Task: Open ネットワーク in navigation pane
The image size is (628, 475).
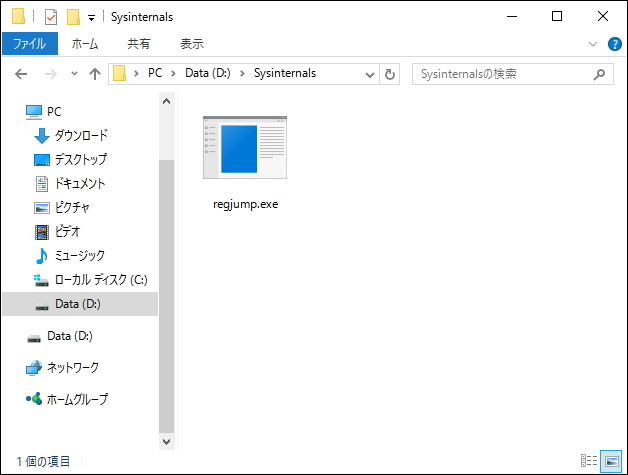Action: click(73, 367)
